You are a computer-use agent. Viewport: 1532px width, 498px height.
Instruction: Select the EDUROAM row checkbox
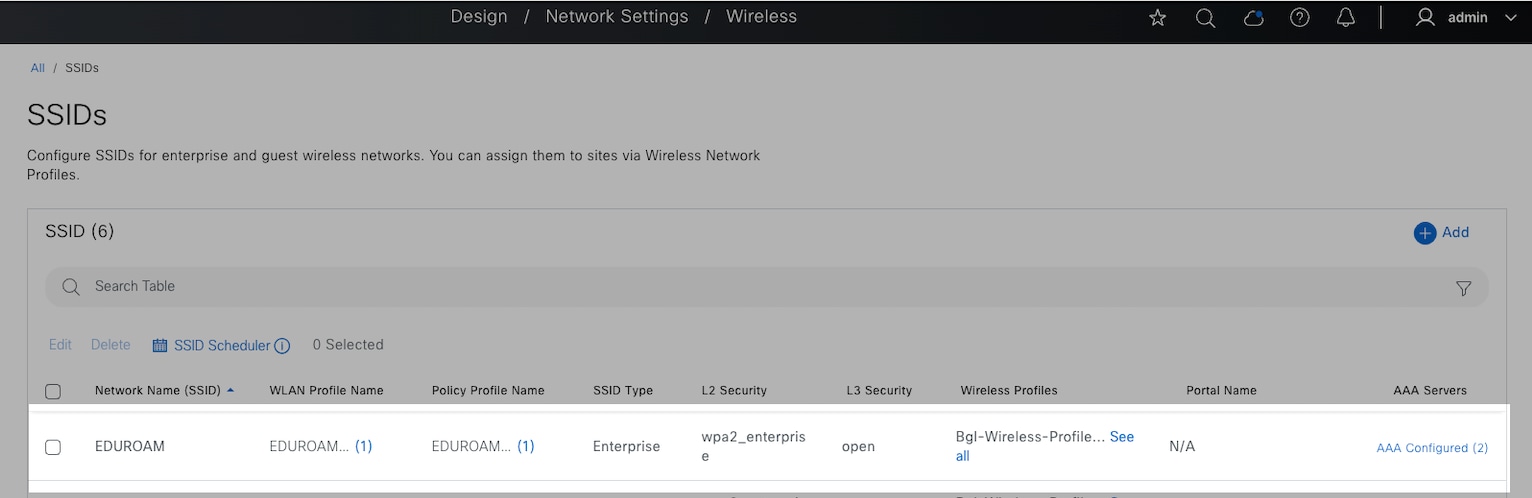(53, 447)
